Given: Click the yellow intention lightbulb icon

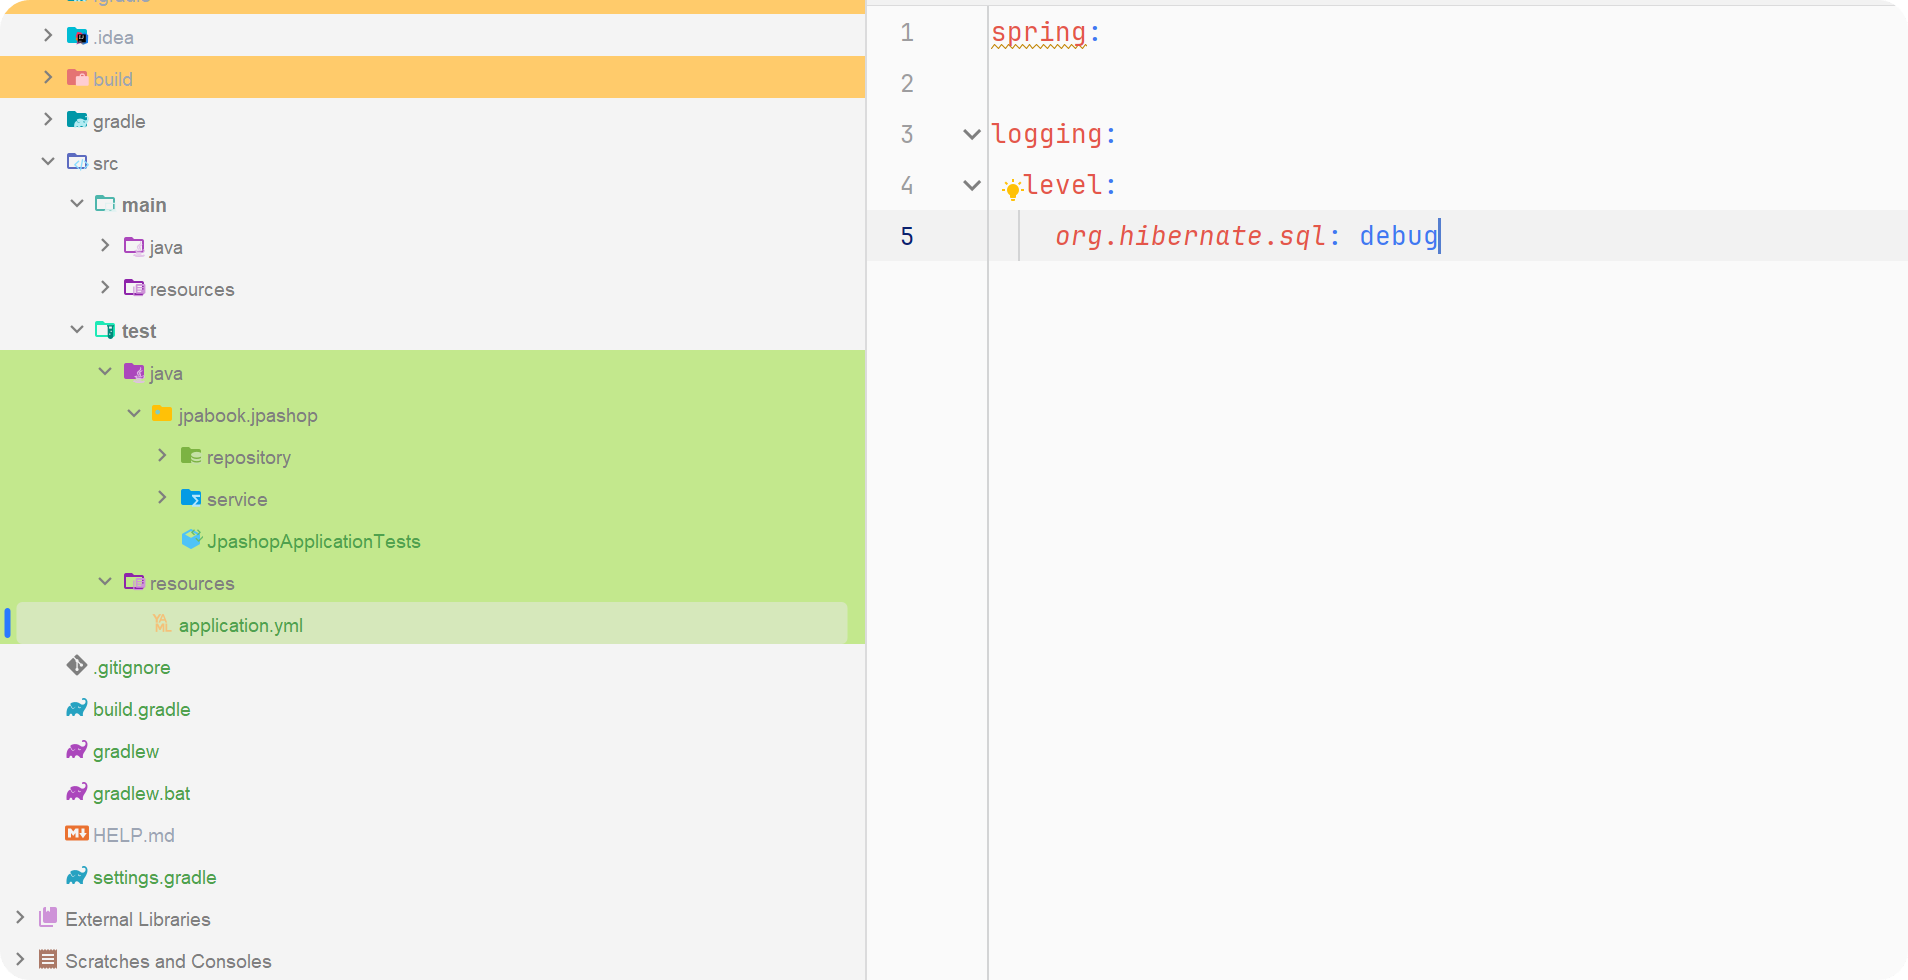Looking at the screenshot, I should coord(1012,189).
